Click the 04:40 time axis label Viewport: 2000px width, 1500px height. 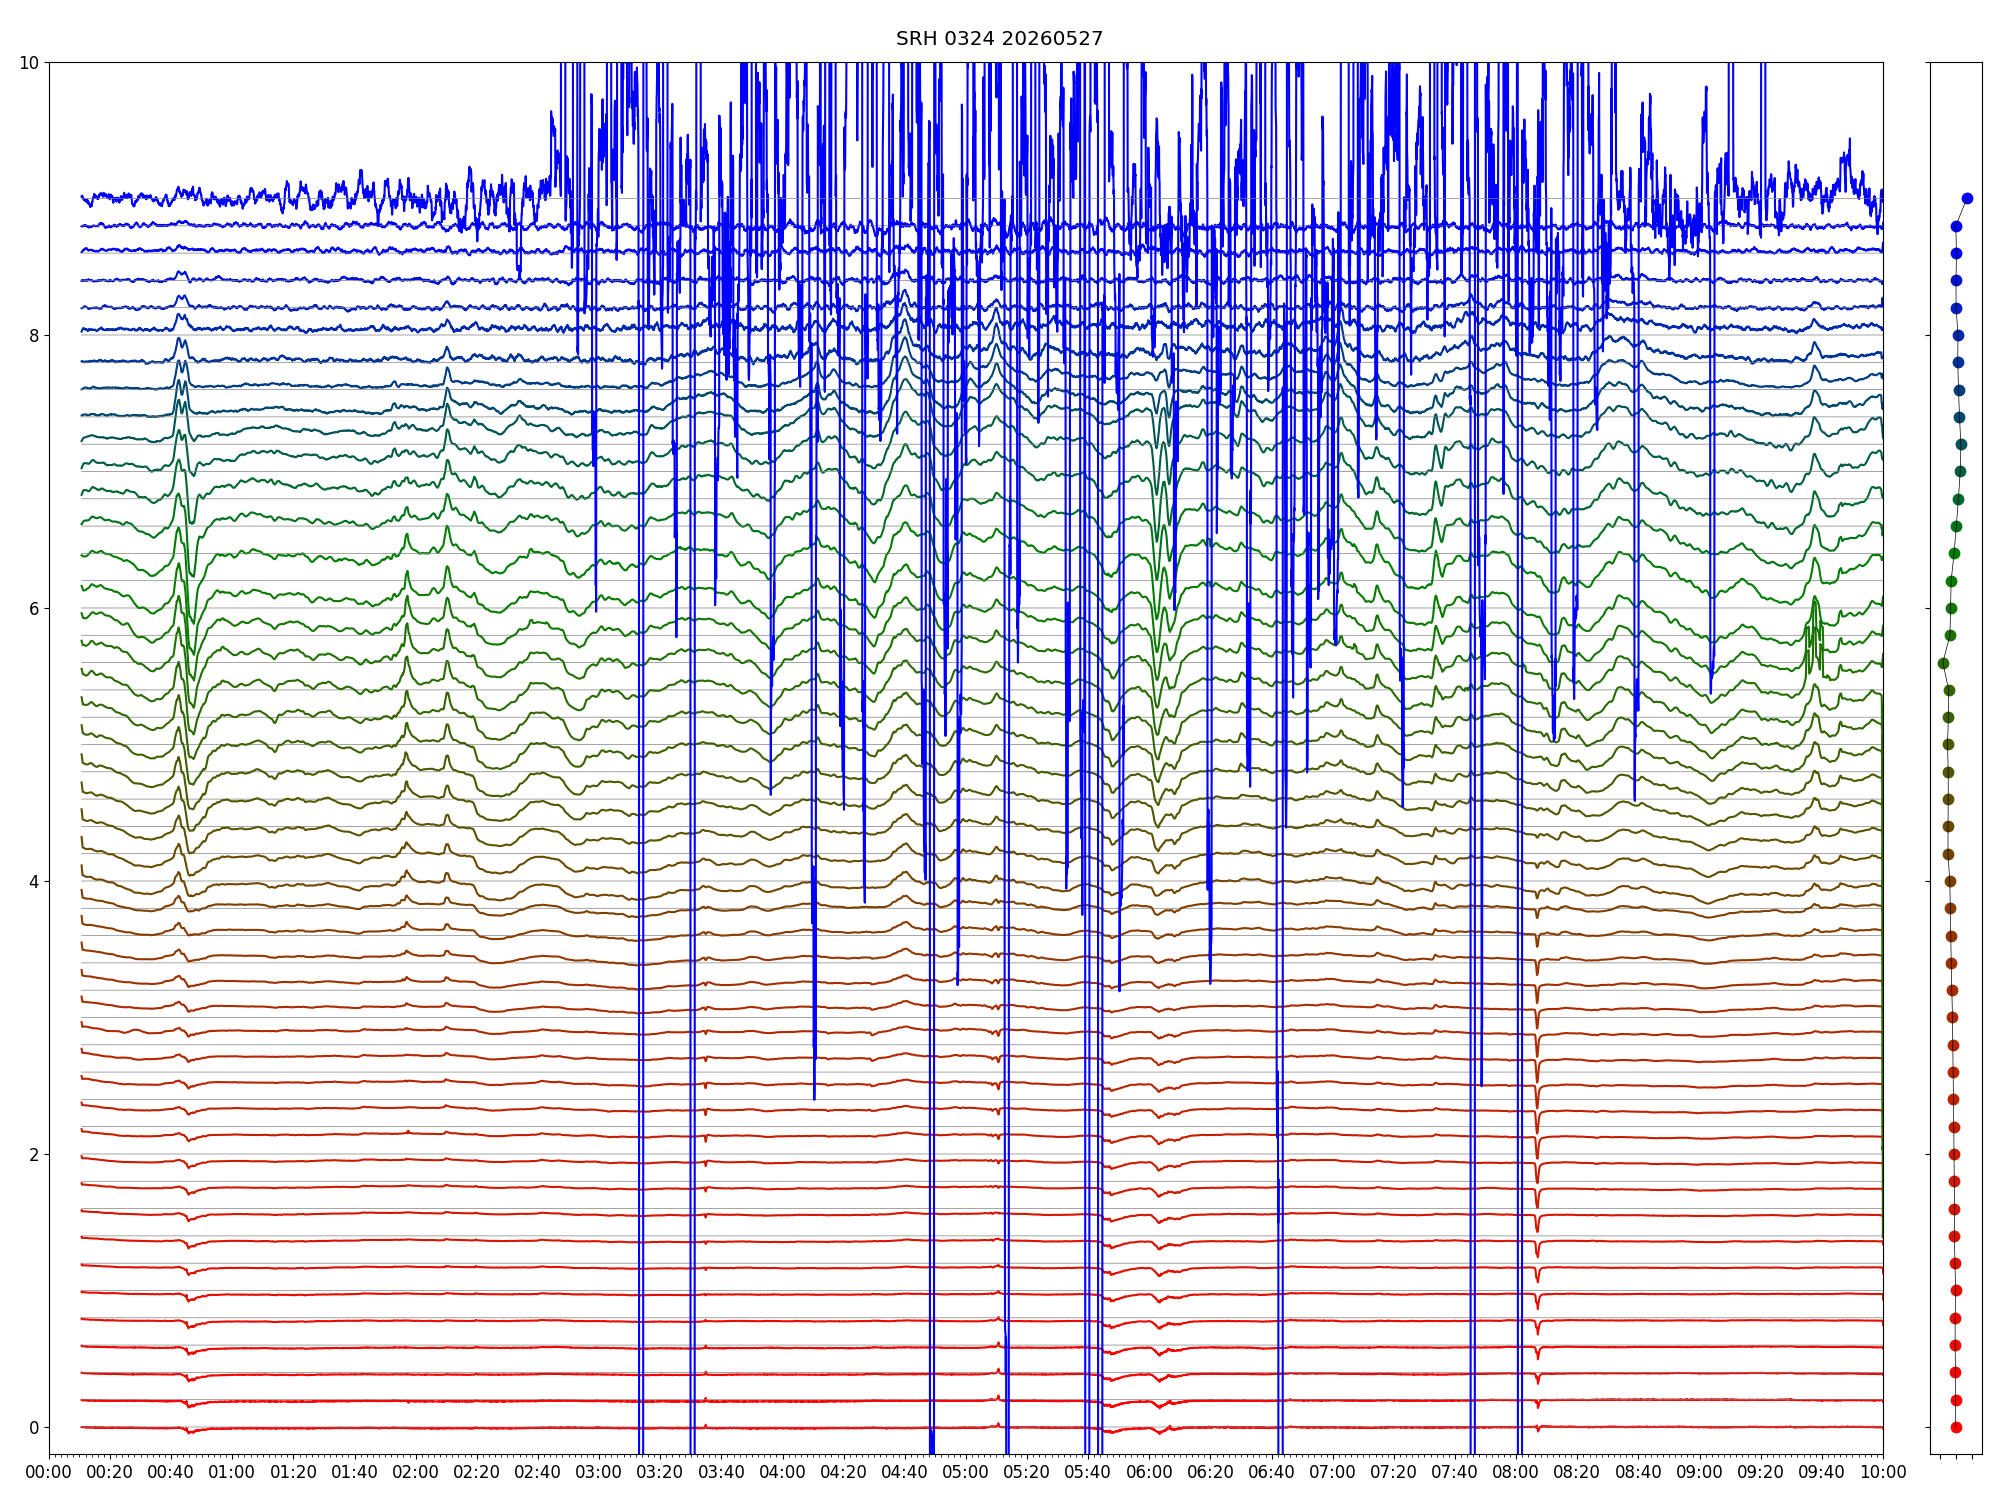905,1473
